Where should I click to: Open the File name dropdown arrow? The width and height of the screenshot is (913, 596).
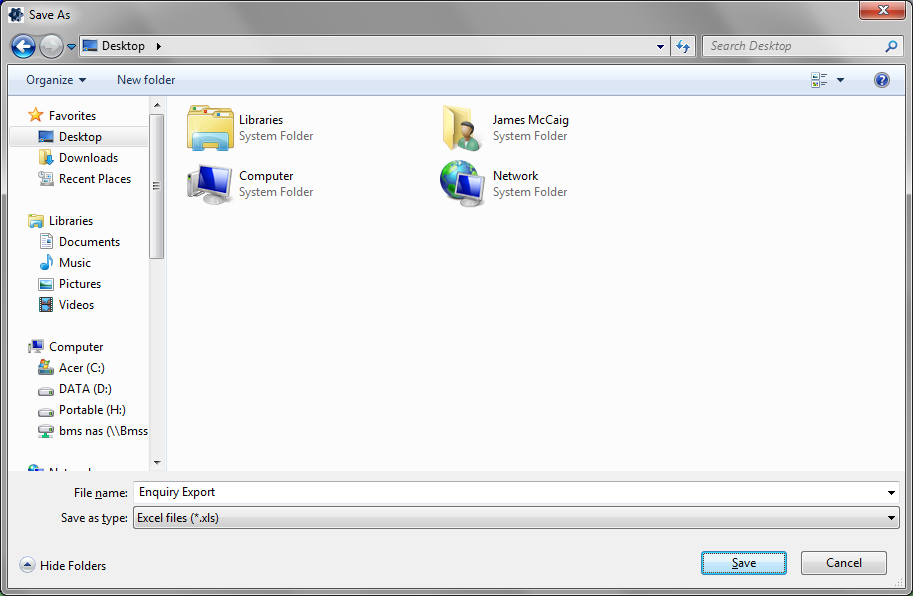(891, 493)
